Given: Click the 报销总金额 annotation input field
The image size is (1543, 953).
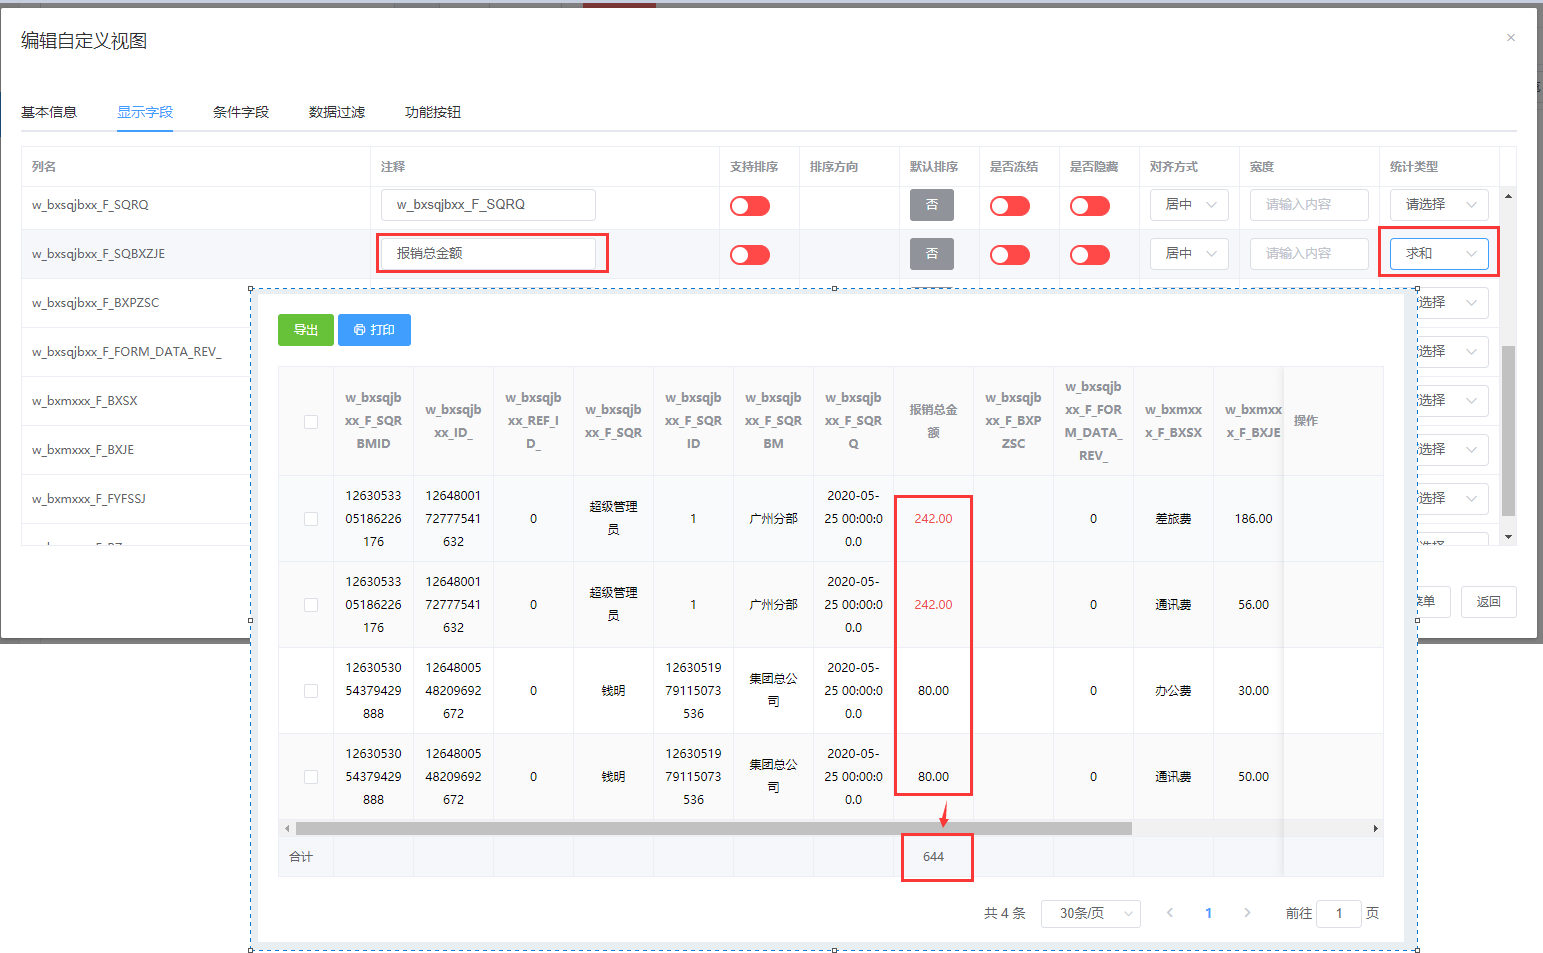Looking at the screenshot, I should [489, 254].
